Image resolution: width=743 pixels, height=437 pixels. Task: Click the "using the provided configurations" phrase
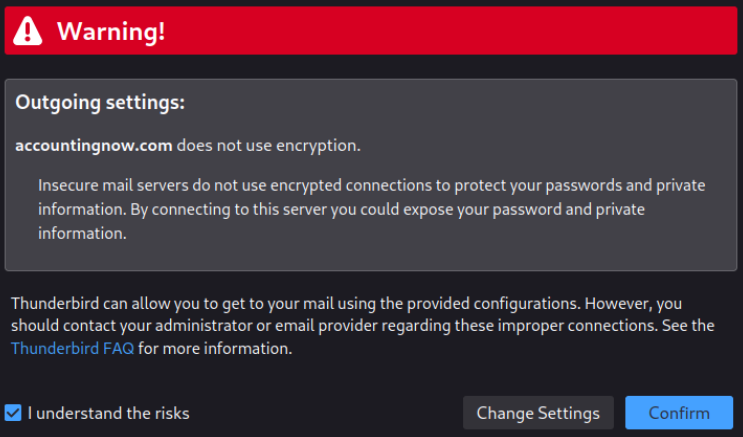(458, 302)
